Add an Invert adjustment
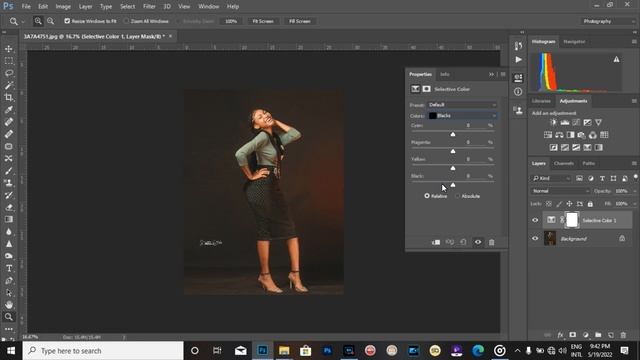Viewport: 640px width, 360px height. (553, 147)
